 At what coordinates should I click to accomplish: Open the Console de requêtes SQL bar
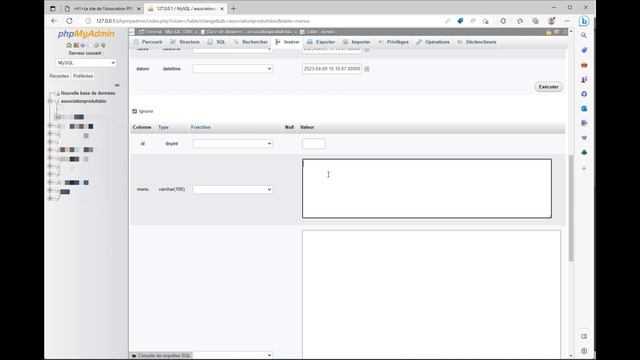point(161,356)
